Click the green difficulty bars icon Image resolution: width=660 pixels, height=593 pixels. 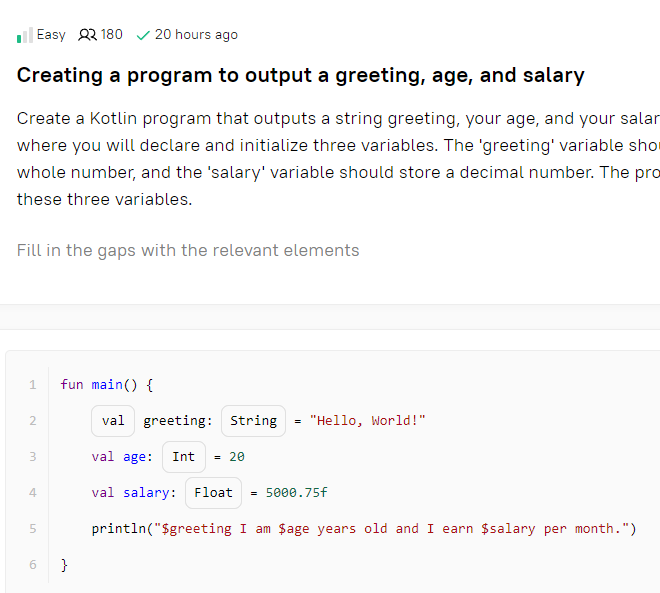pos(24,35)
